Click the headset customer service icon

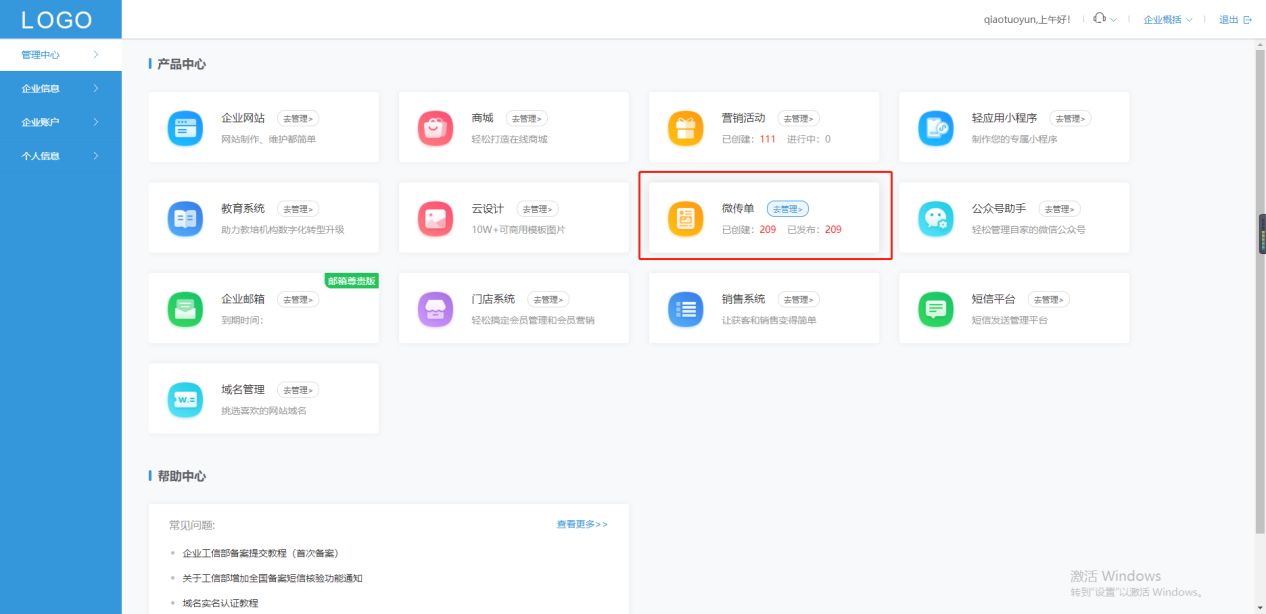[x=1098, y=17]
